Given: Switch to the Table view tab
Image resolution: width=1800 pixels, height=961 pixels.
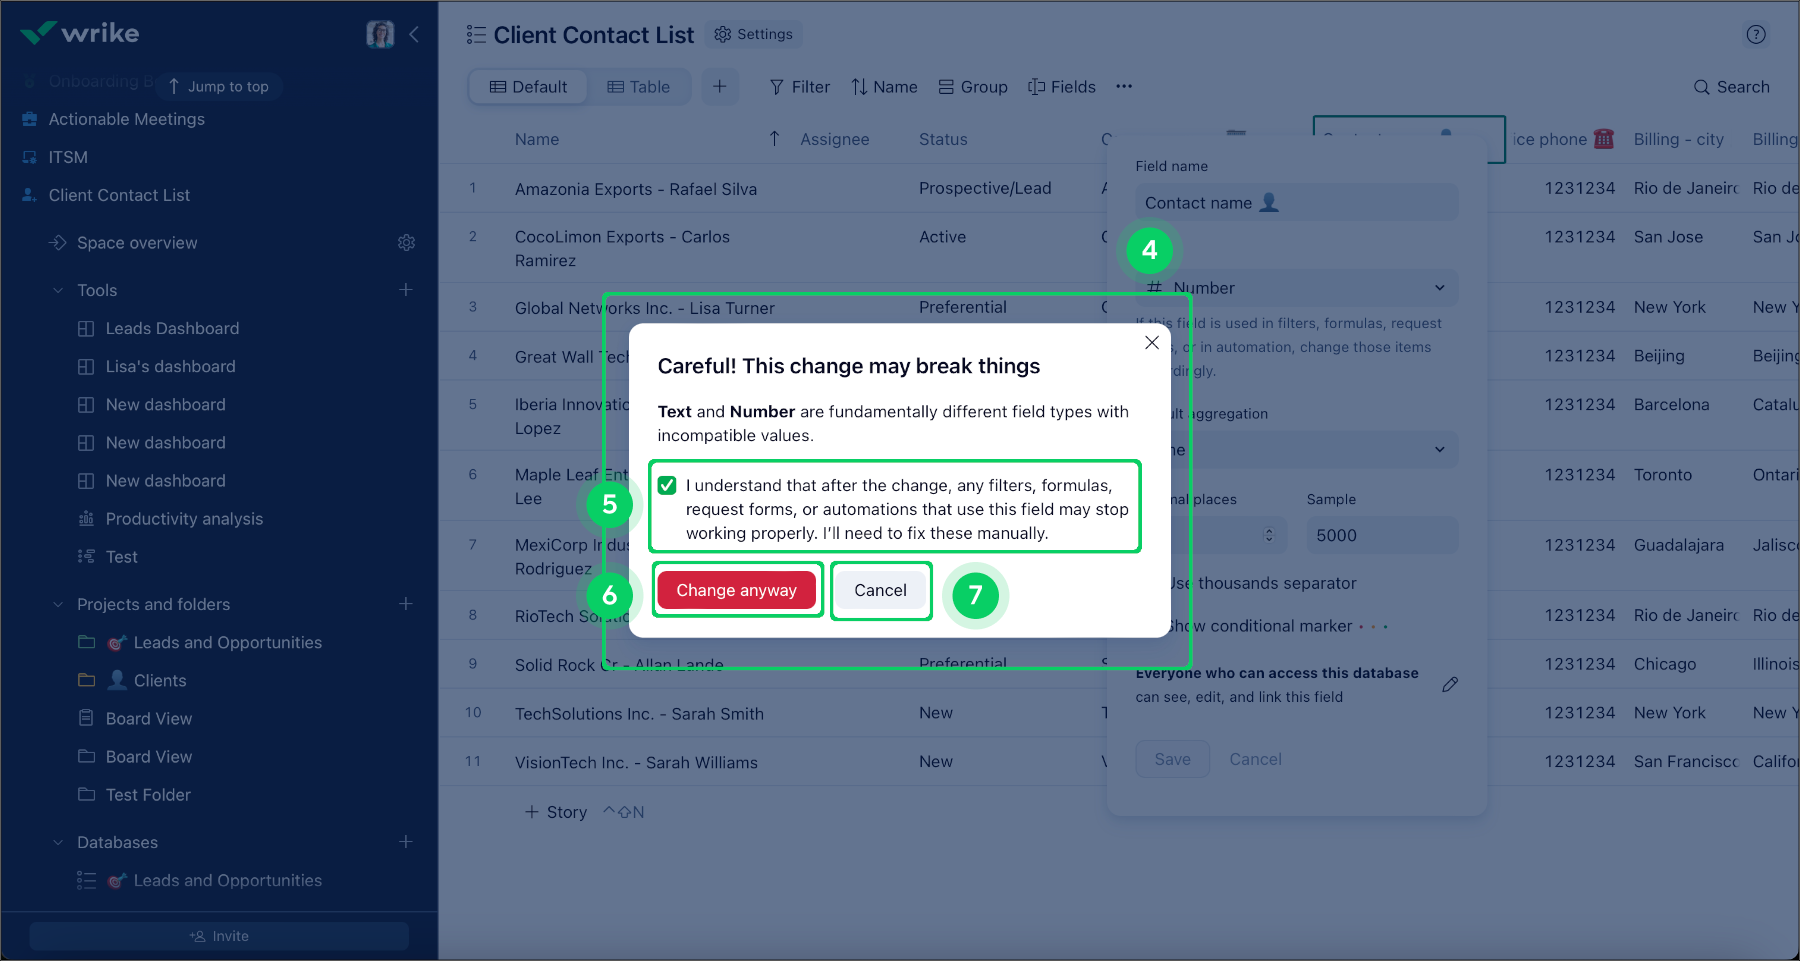Looking at the screenshot, I should coord(639,87).
